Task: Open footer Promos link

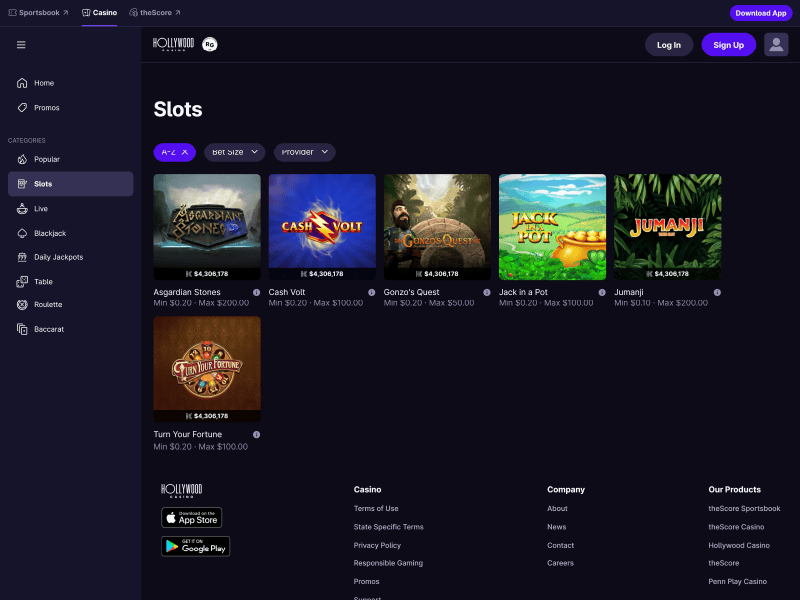Action: (366, 582)
